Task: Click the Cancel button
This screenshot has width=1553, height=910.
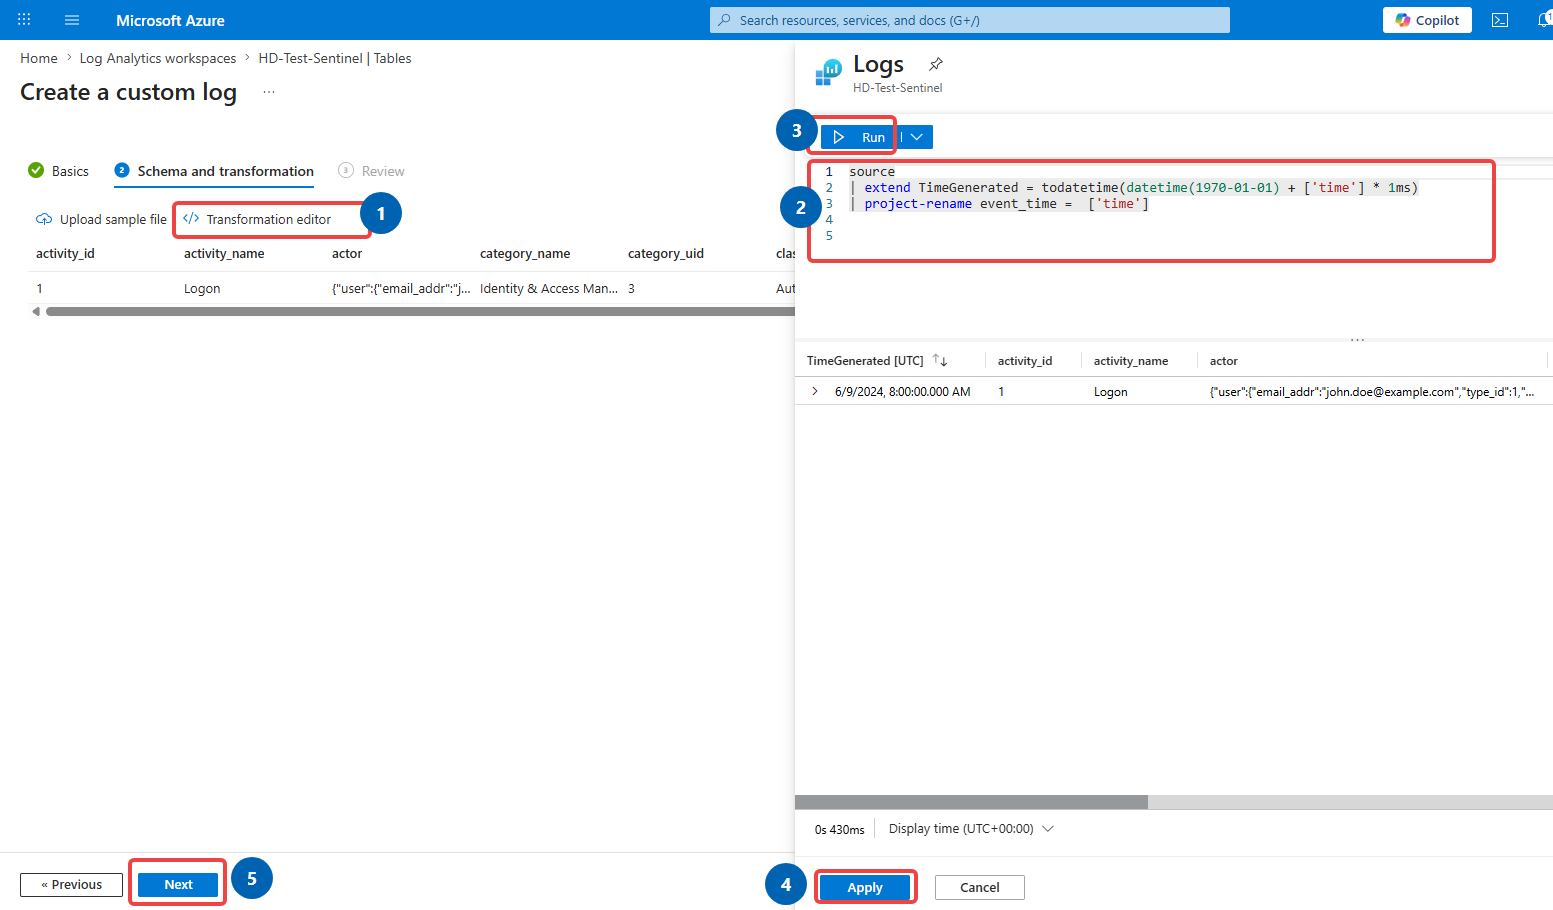Action: point(980,887)
